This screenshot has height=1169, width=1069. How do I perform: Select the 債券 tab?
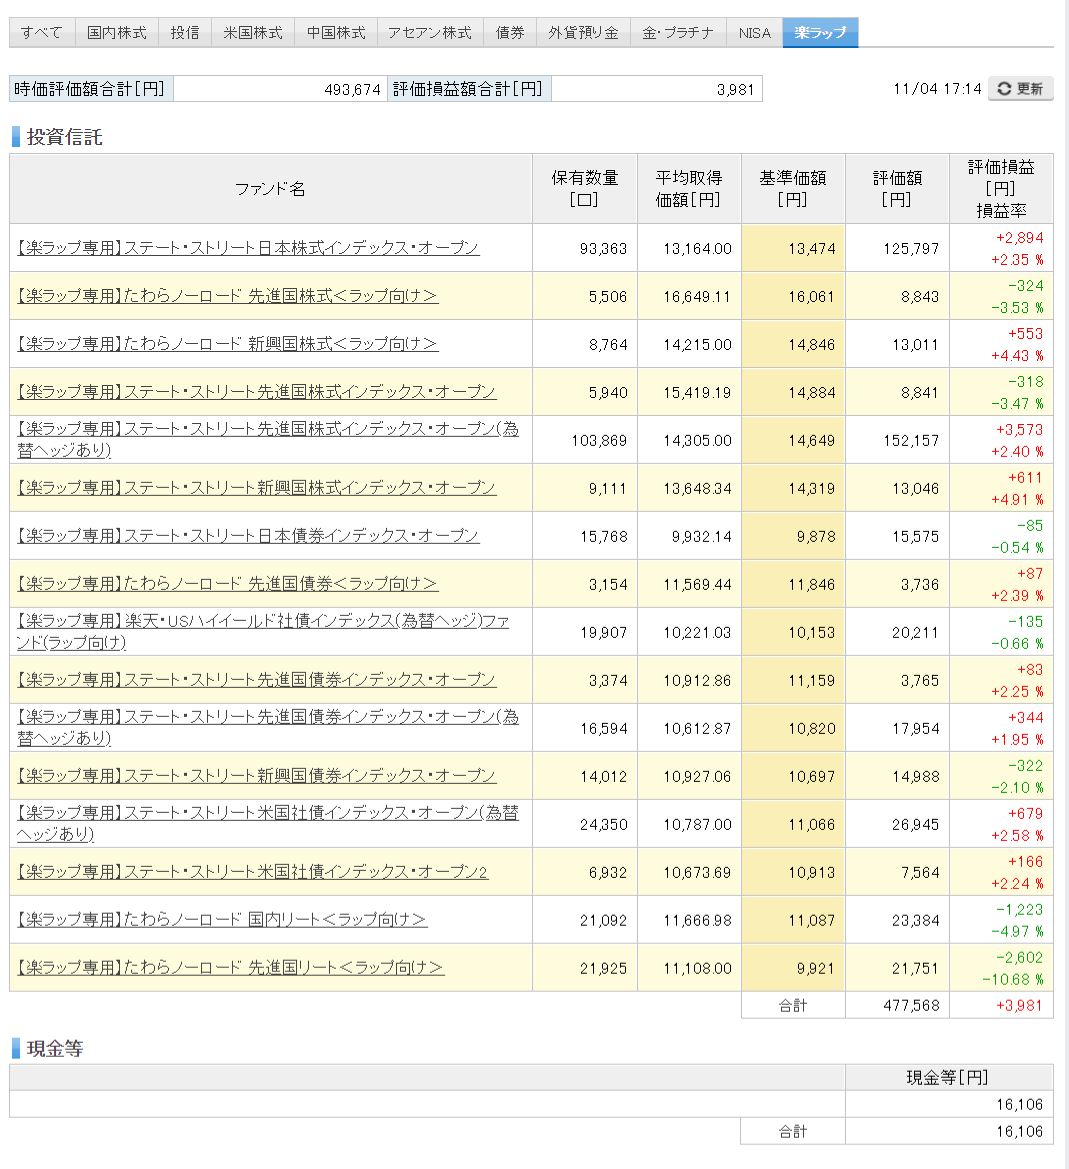510,33
